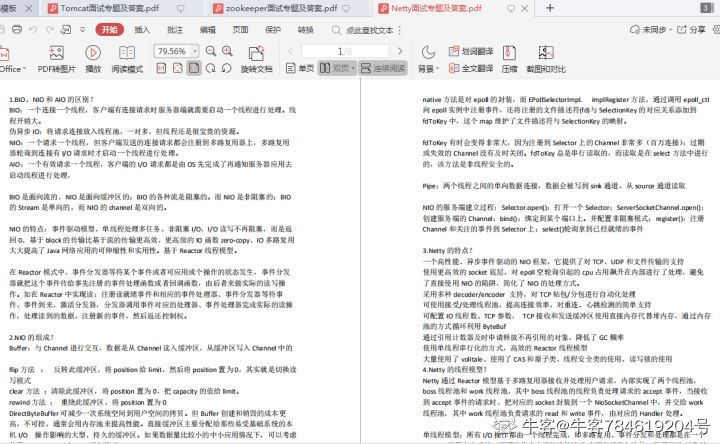Click the zoom out magnifier
The image size is (720, 444).
(x=211, y=51)
